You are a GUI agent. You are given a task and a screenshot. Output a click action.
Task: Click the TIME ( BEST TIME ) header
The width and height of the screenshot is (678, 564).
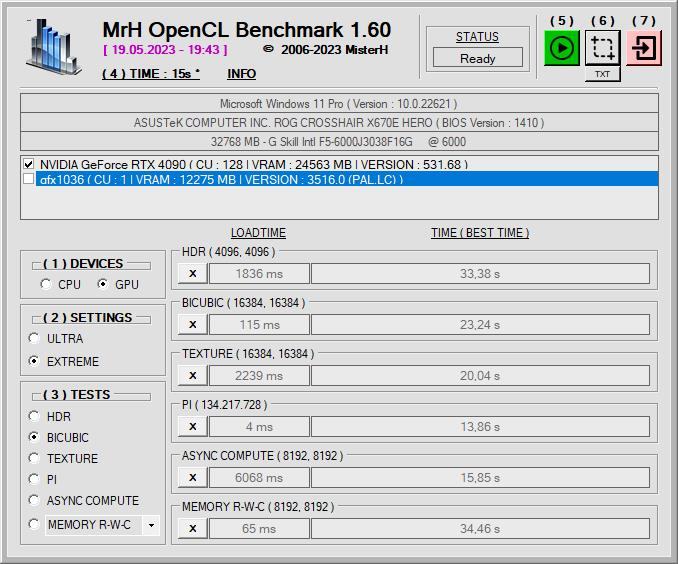tap(480, 233)
